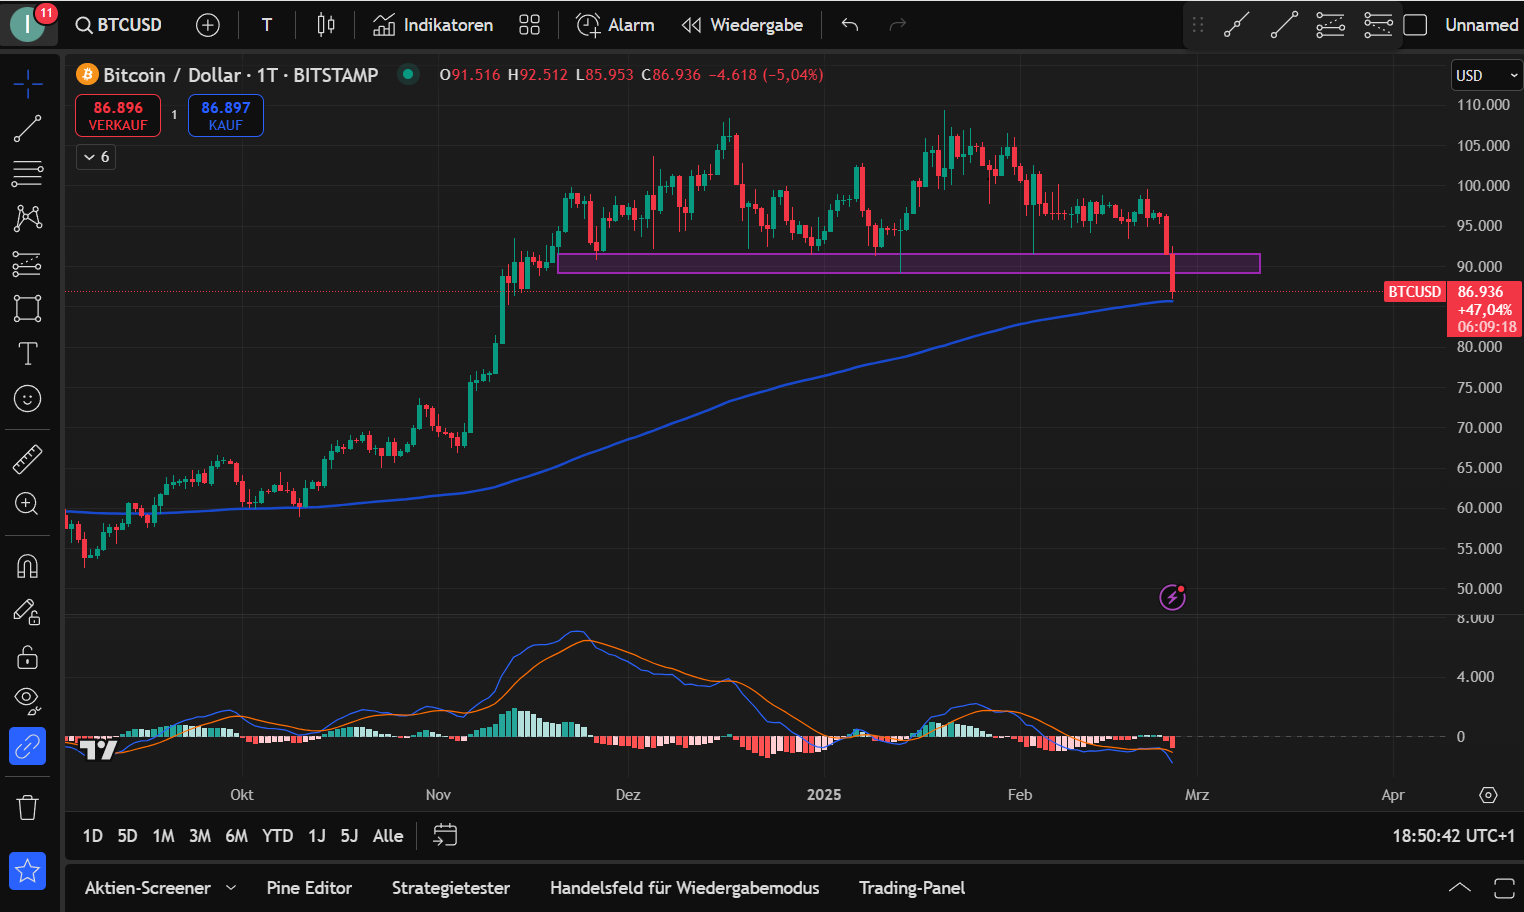Open the forecasting and measurement tools
This screenshot has height=912, width=1524.
click(28, 264)
